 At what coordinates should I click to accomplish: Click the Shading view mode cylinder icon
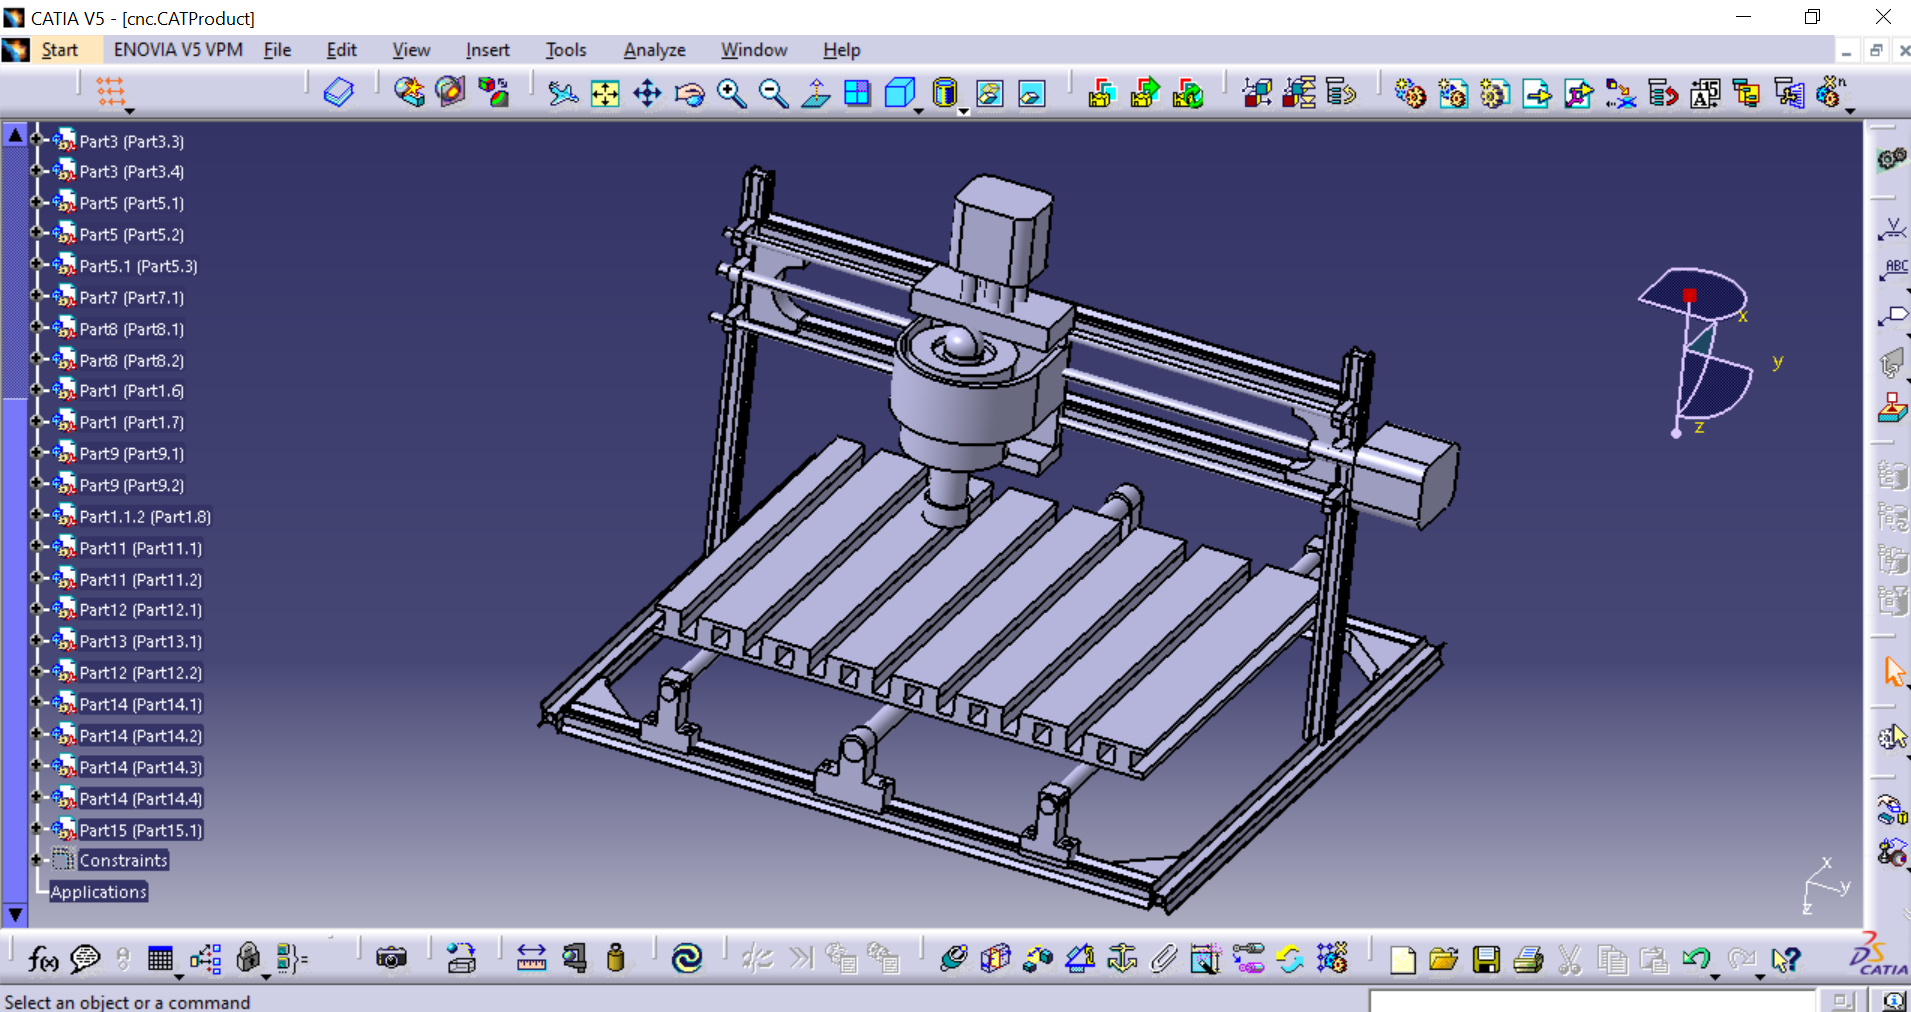click(x=944, y=94)
